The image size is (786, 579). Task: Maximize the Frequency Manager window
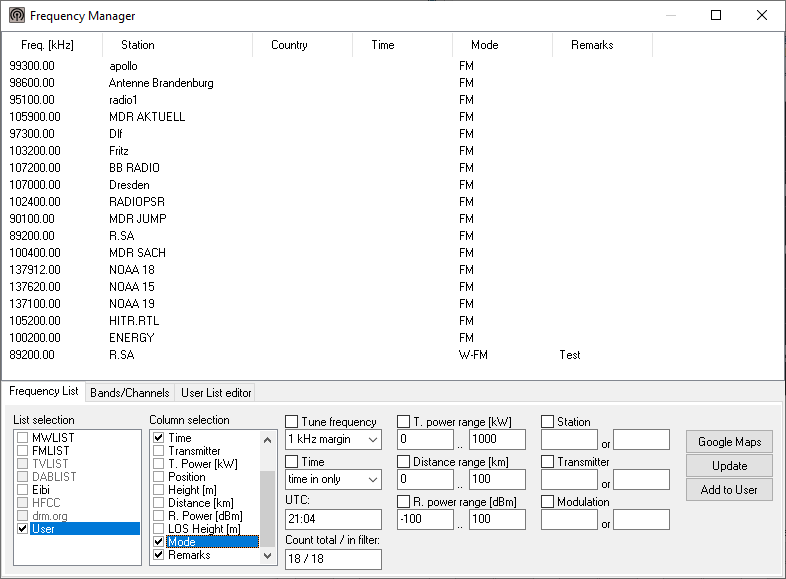pyautogui.click(x=716, y=16)
